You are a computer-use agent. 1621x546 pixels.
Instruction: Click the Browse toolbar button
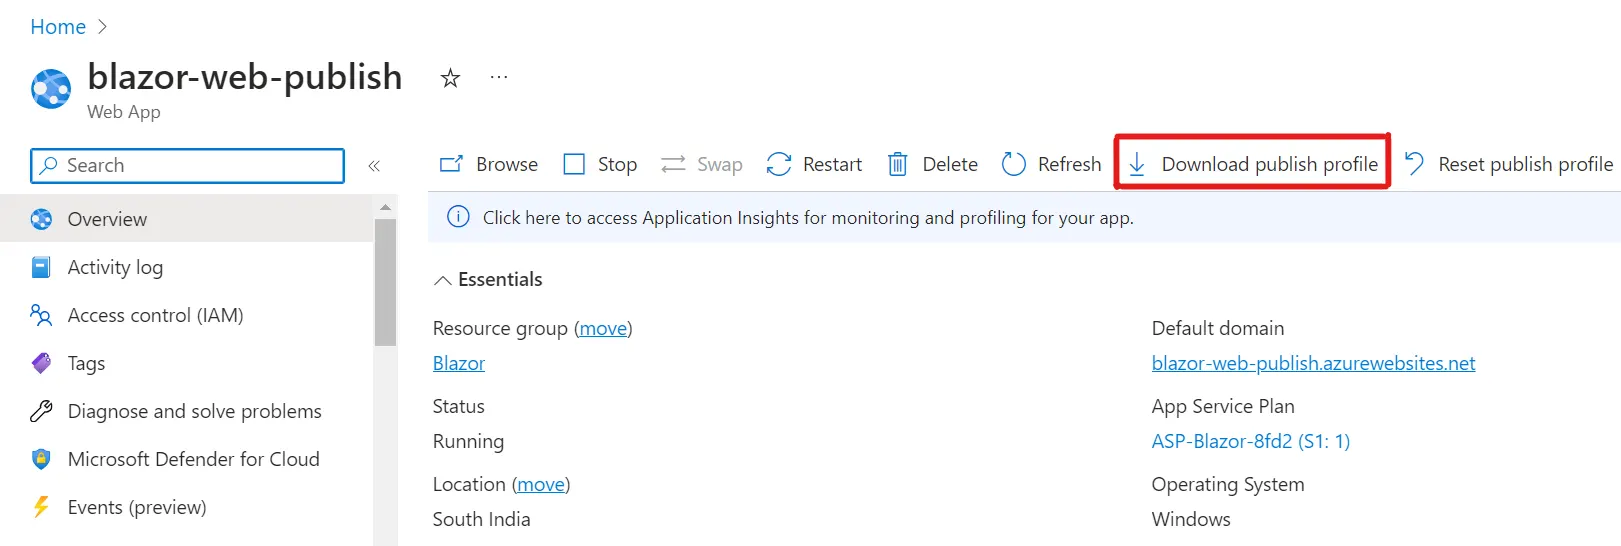point(490,164)
